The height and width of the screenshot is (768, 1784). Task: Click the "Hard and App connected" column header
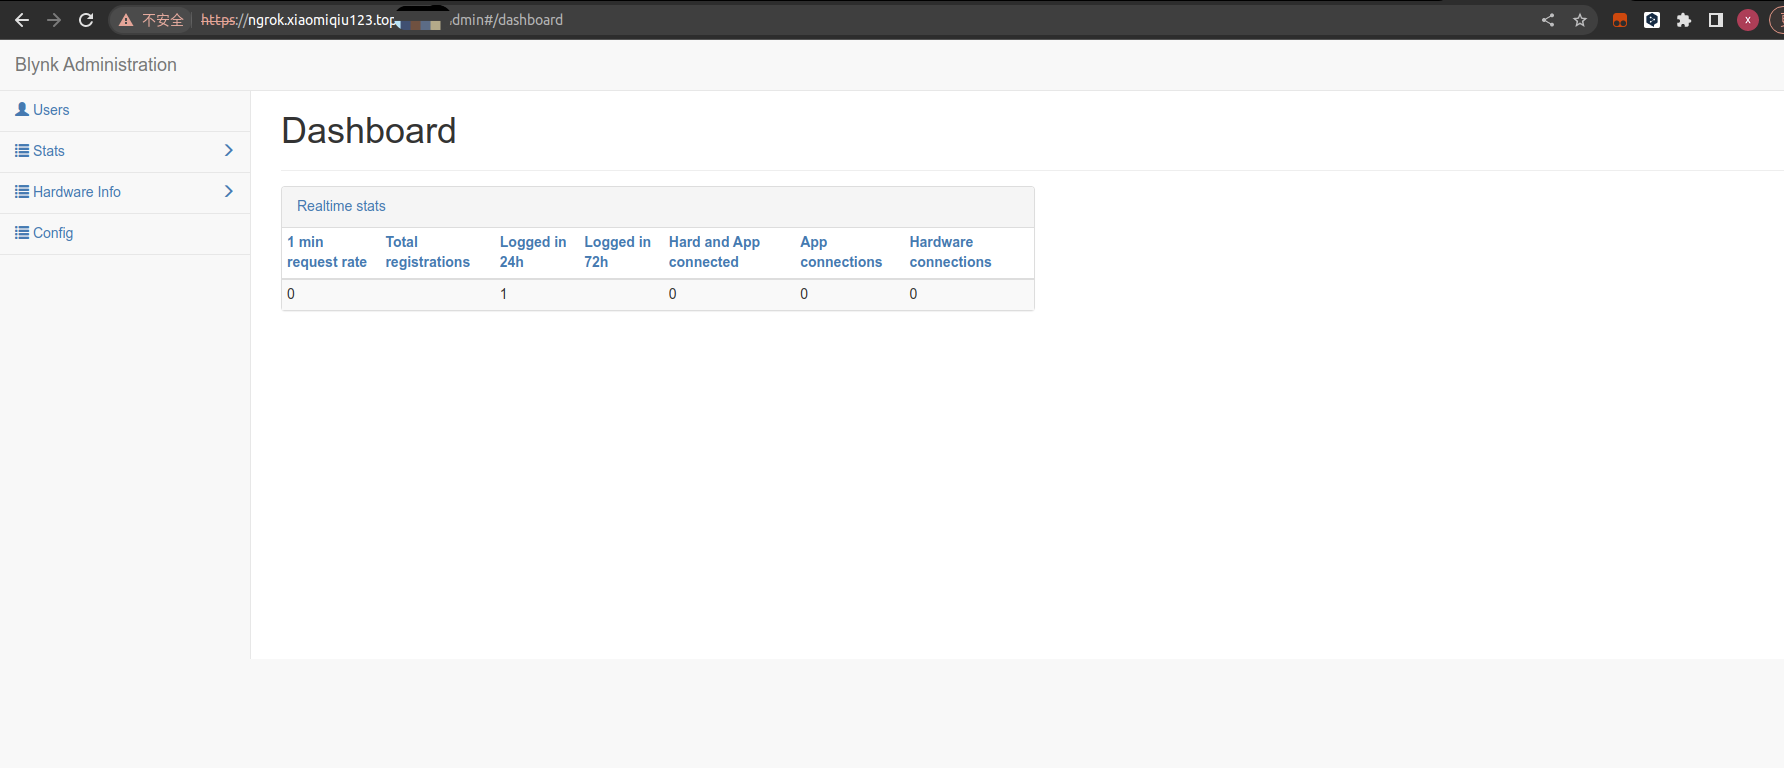714,252
